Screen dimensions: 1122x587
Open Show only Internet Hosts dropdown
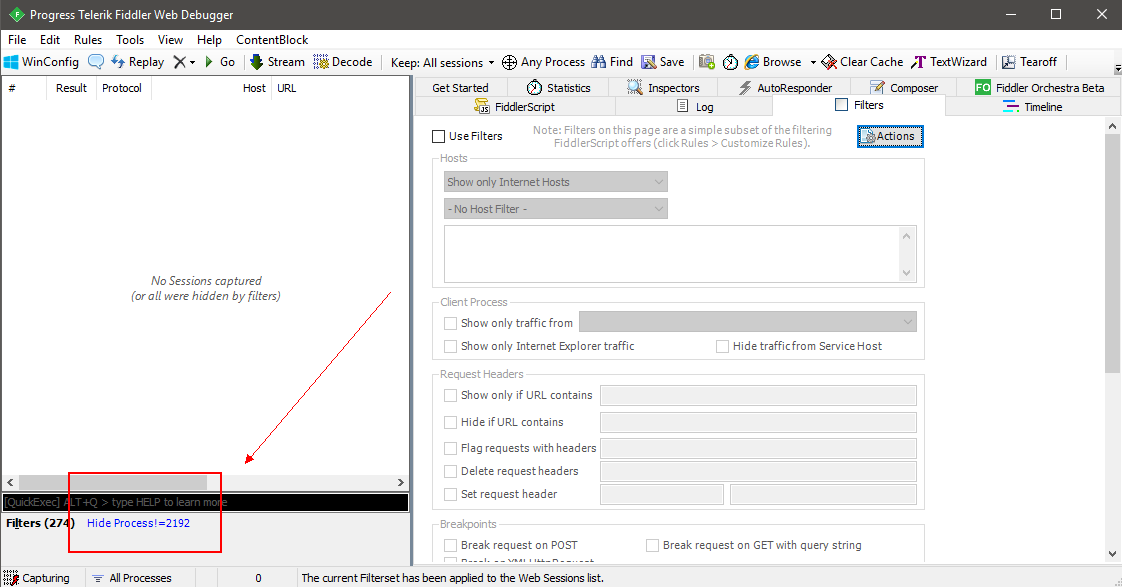click(555, 182)
